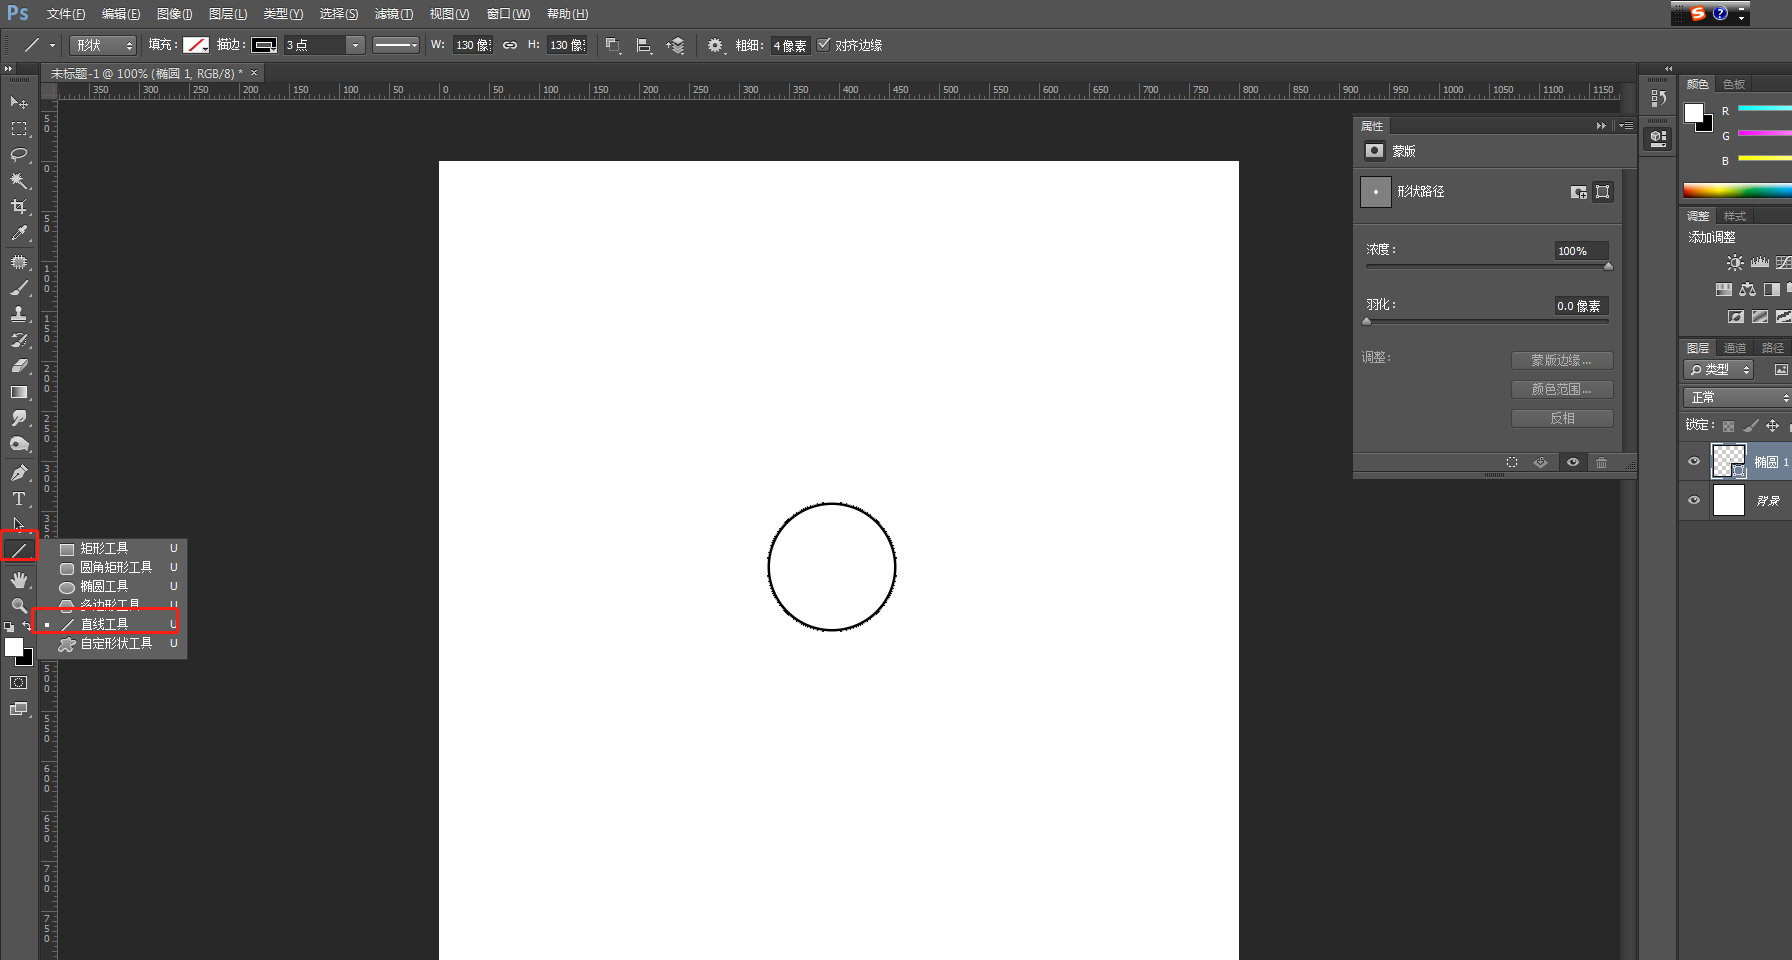This screenshot has height=960, width=1792.
Task: Select the Eraser tool
Action: coord(18,365)
